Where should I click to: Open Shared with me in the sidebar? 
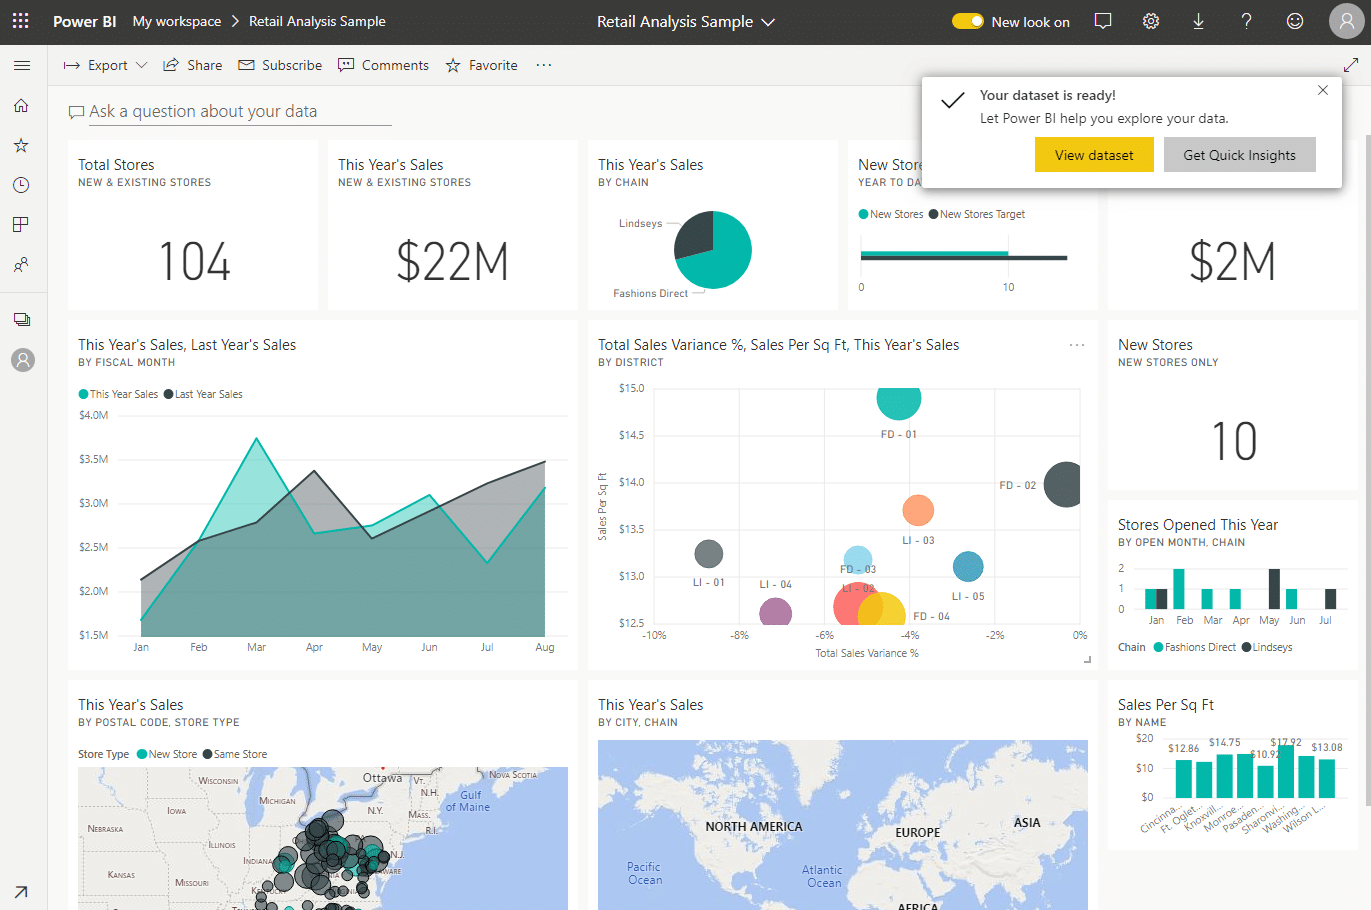(x=22, y=264)
